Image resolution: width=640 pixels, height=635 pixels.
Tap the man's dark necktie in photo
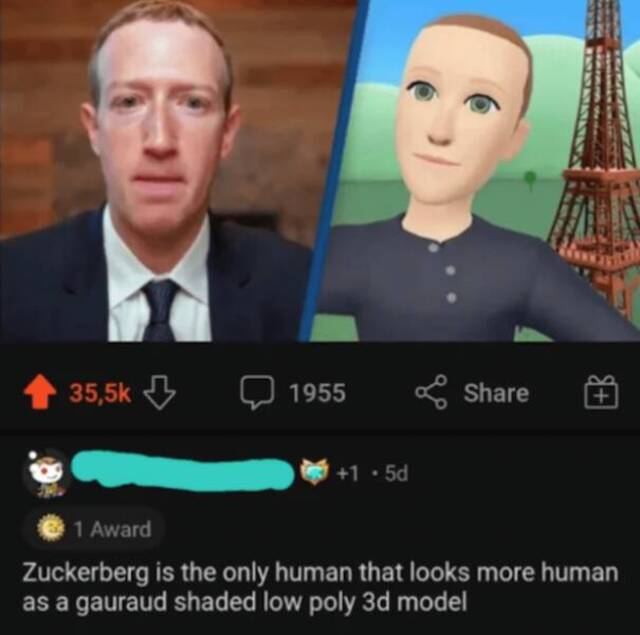coord(159,311)
